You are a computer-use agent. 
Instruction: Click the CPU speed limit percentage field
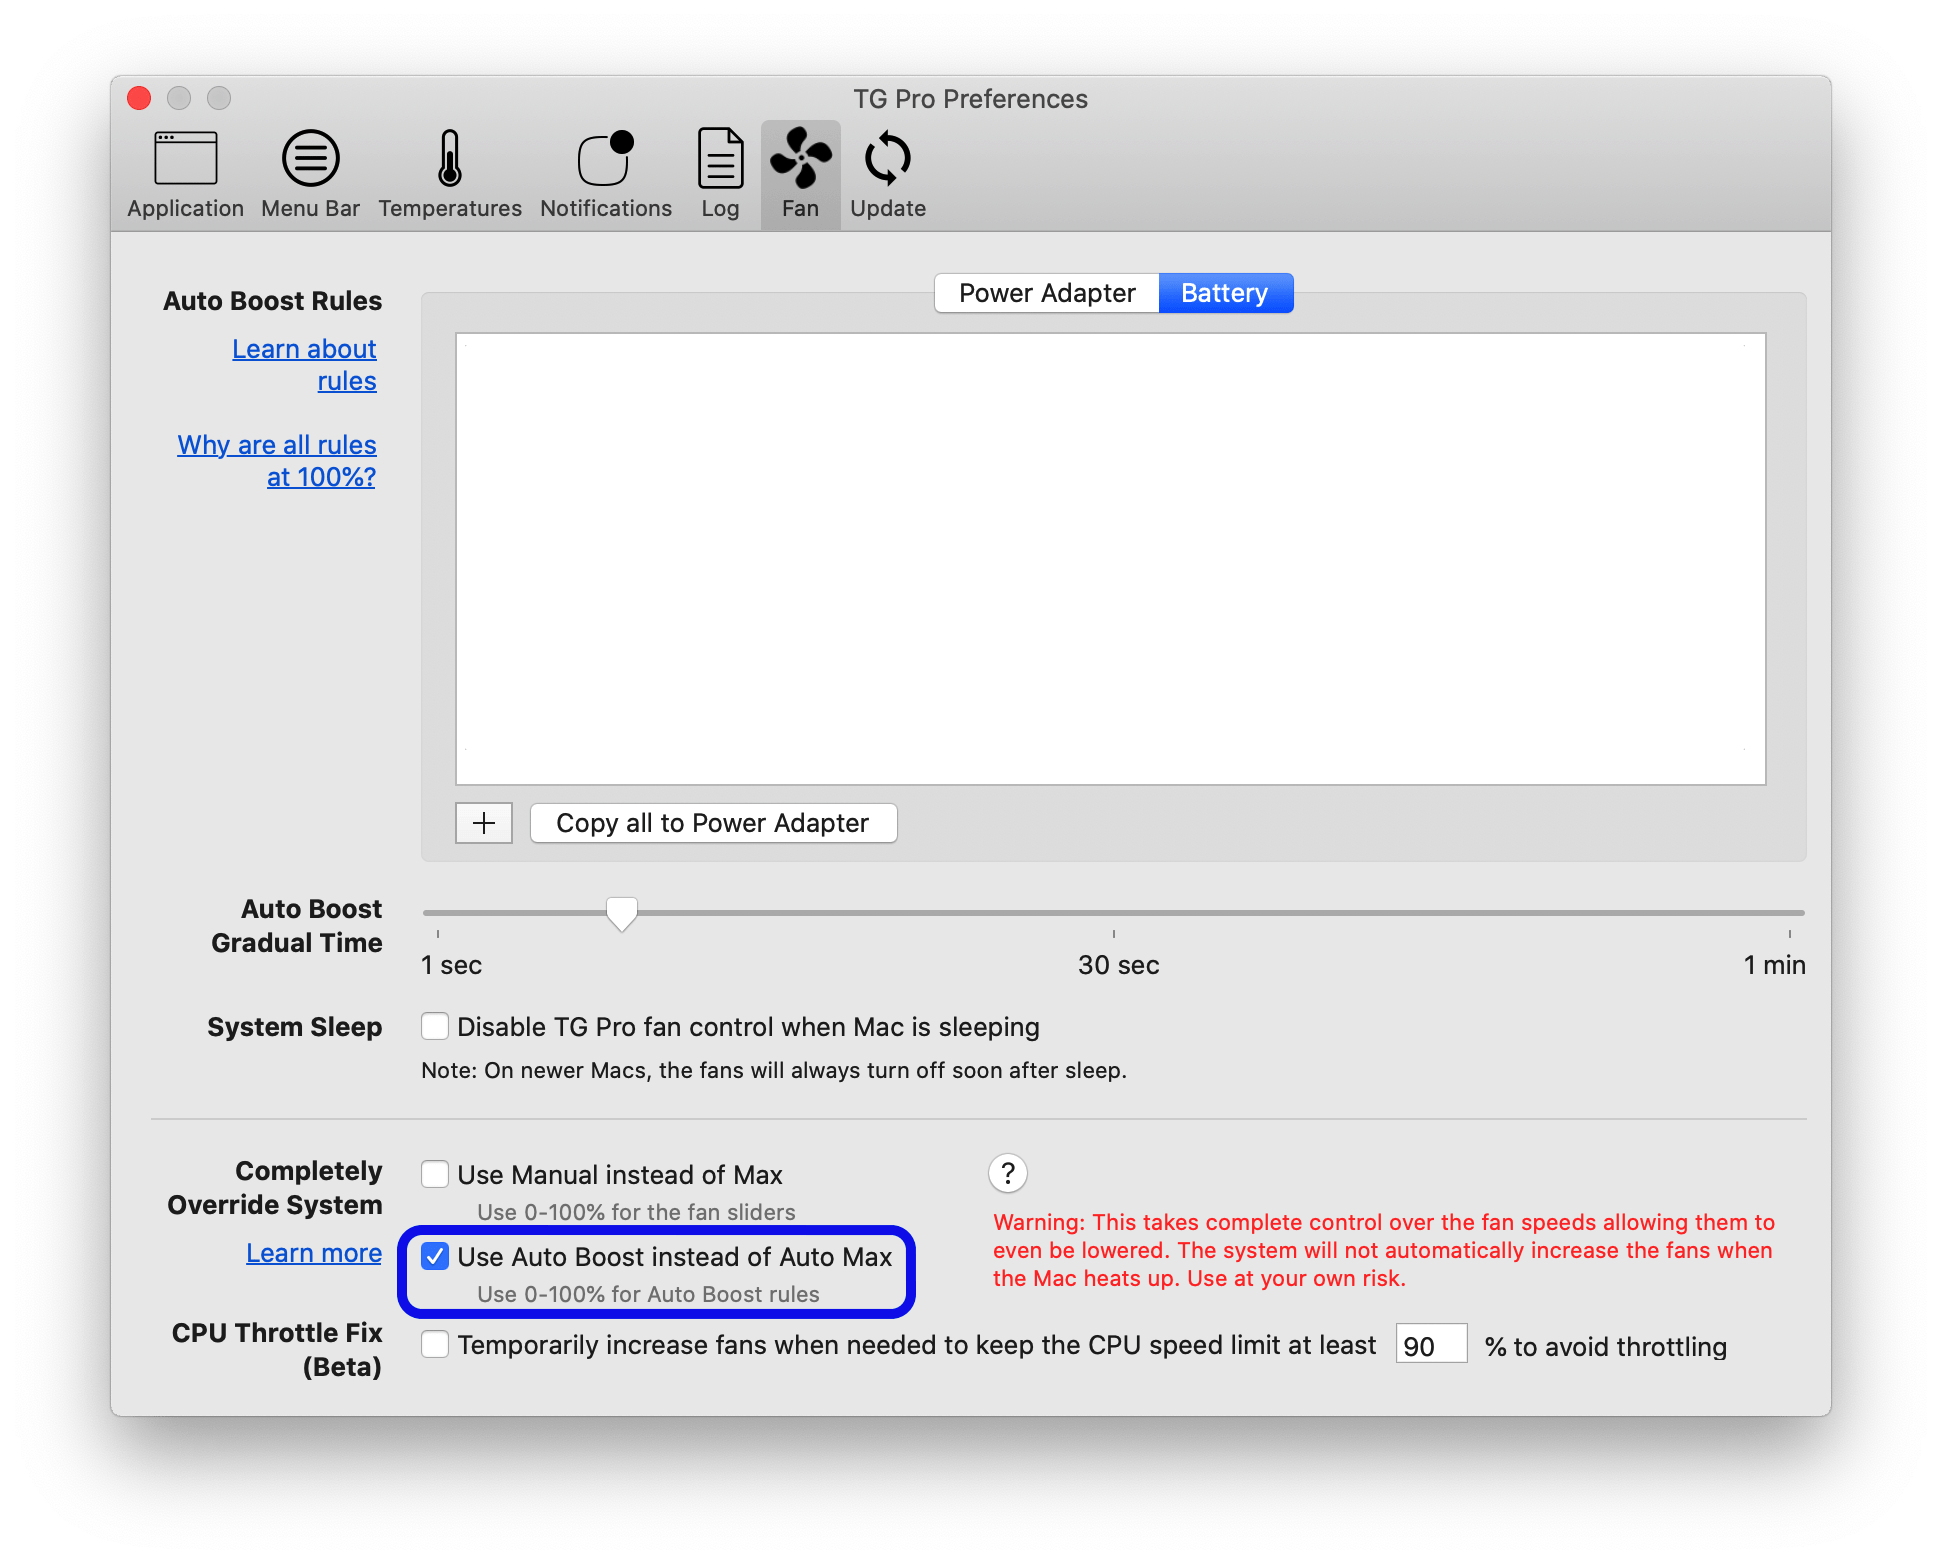pyautogui.click(x=1431, y=1345)
